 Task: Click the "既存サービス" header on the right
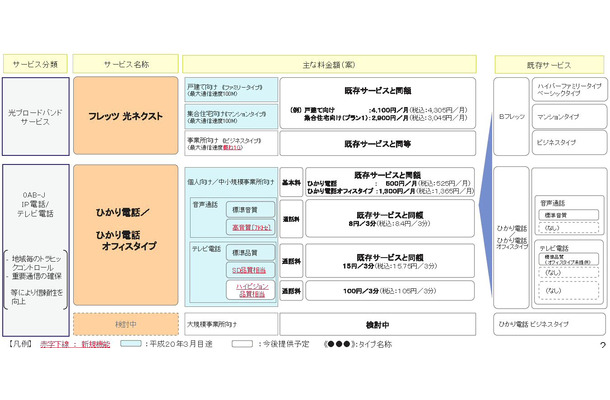[549, 65]
